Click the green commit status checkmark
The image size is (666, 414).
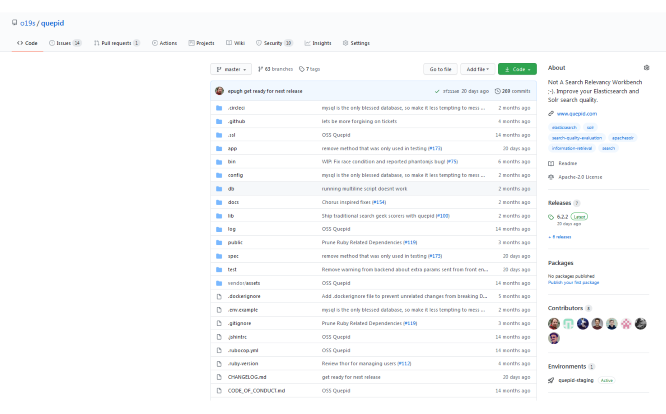(437, 91)
